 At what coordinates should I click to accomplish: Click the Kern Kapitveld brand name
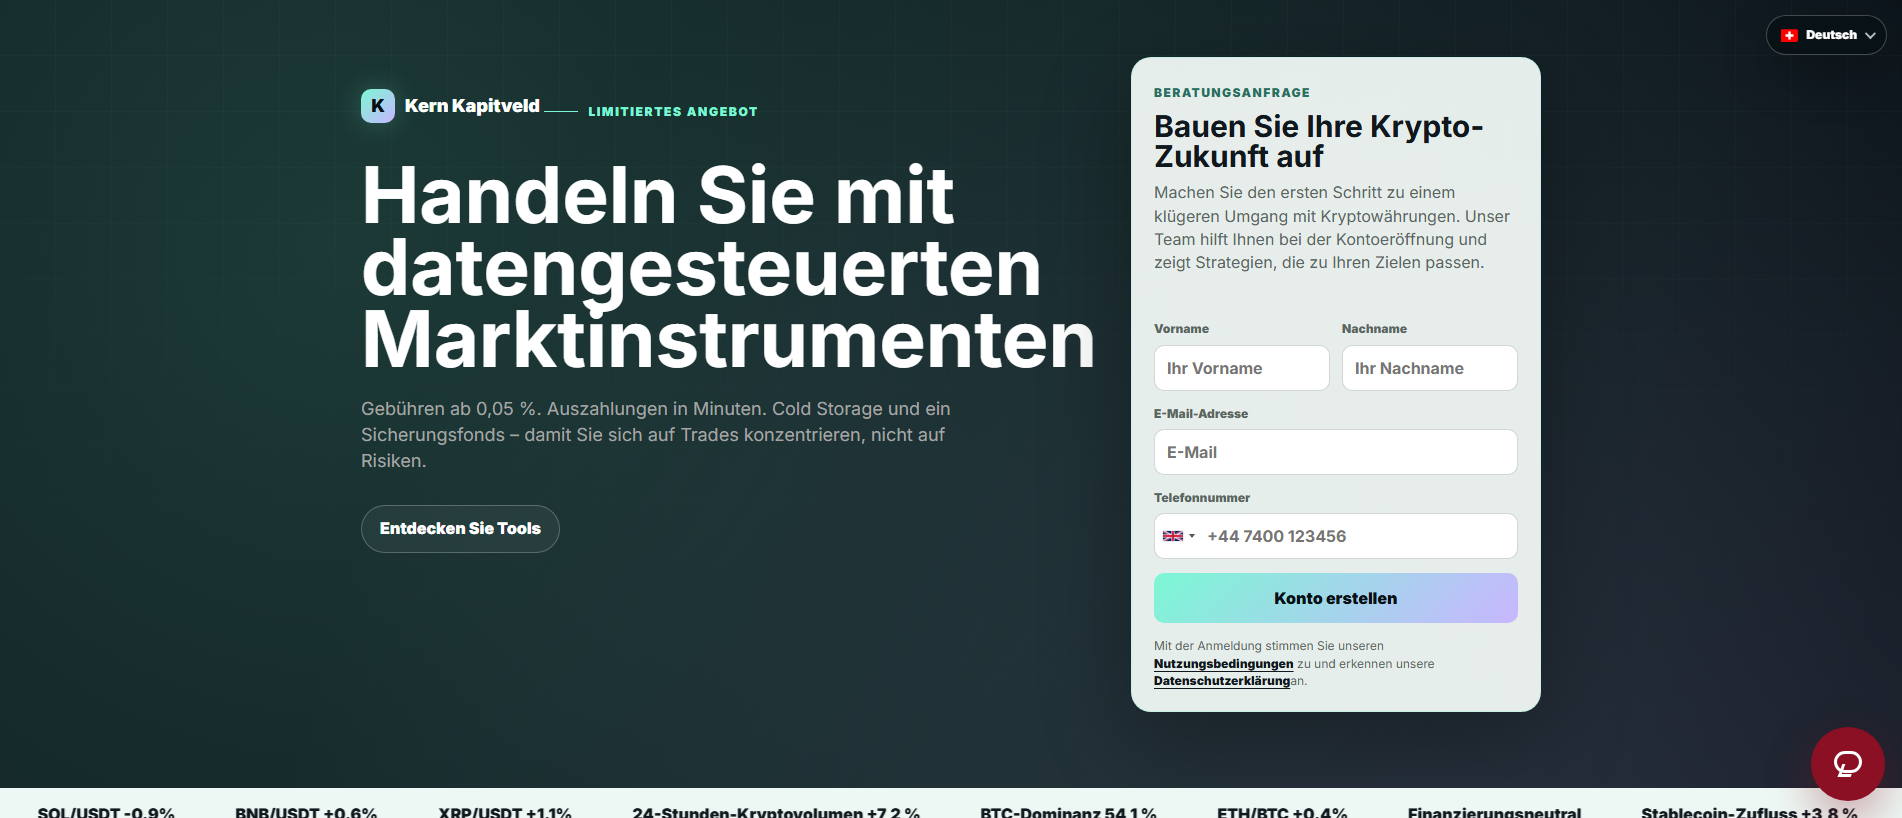click(x=472, y=106)
